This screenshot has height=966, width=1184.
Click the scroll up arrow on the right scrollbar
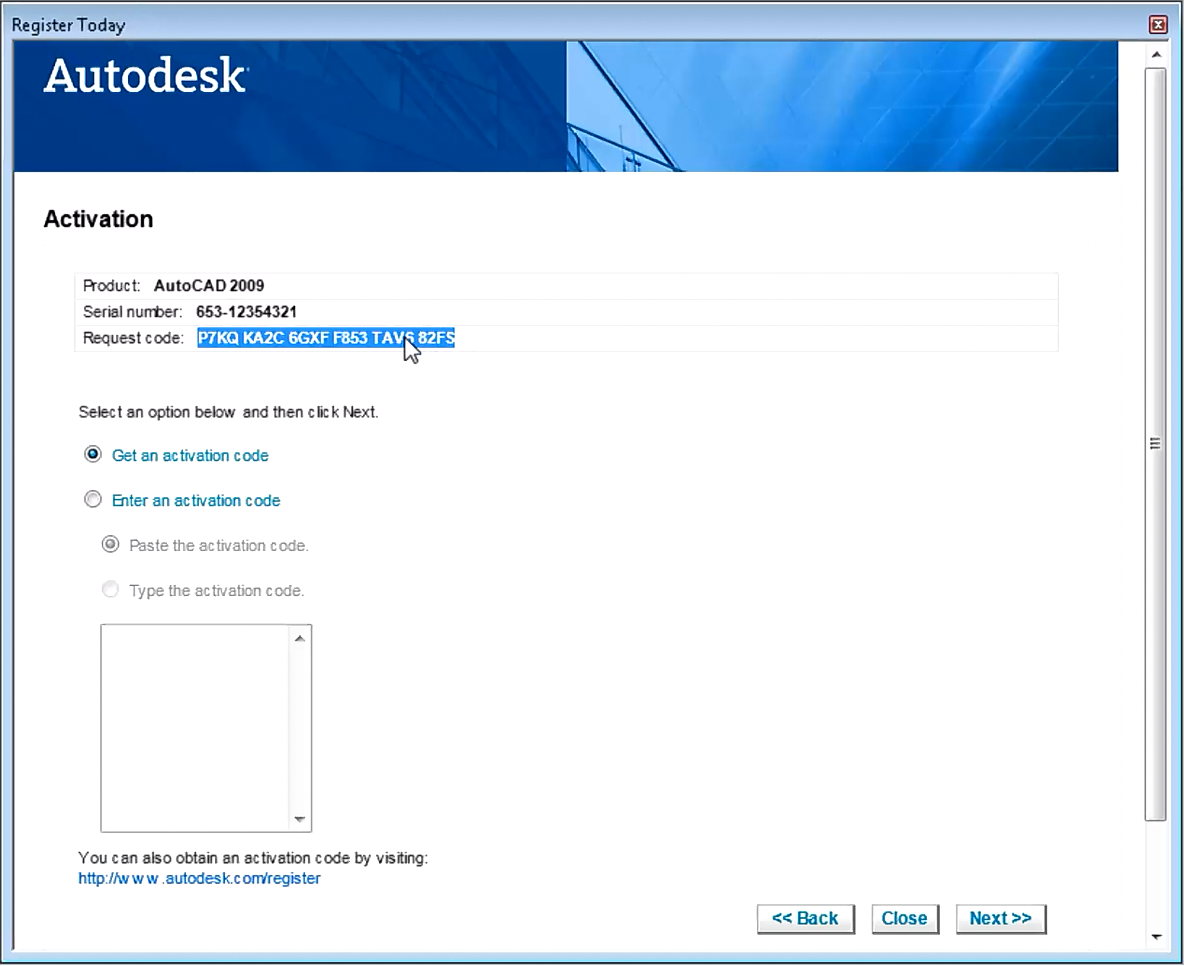pos(1156,54)
